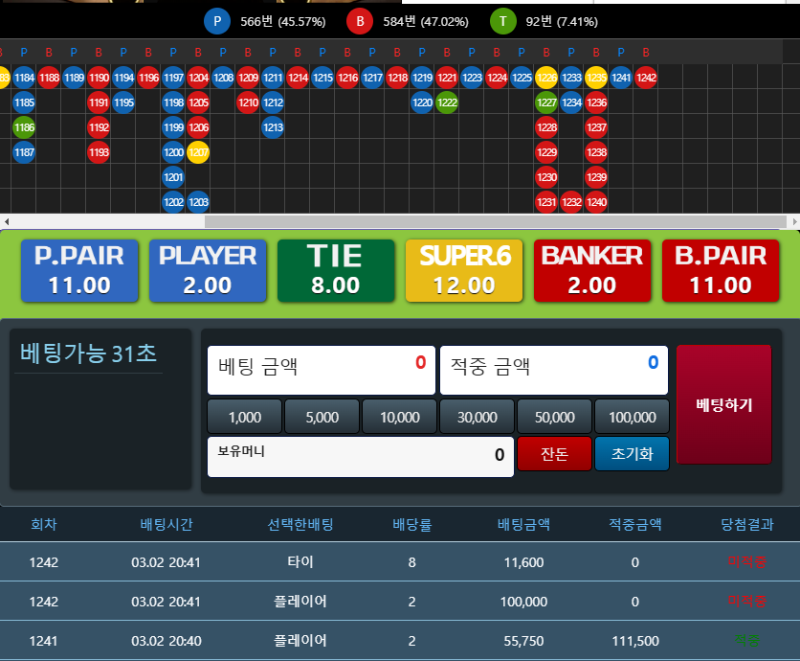
Task: Click round 1193 red marker
Action: pos(98,152)
